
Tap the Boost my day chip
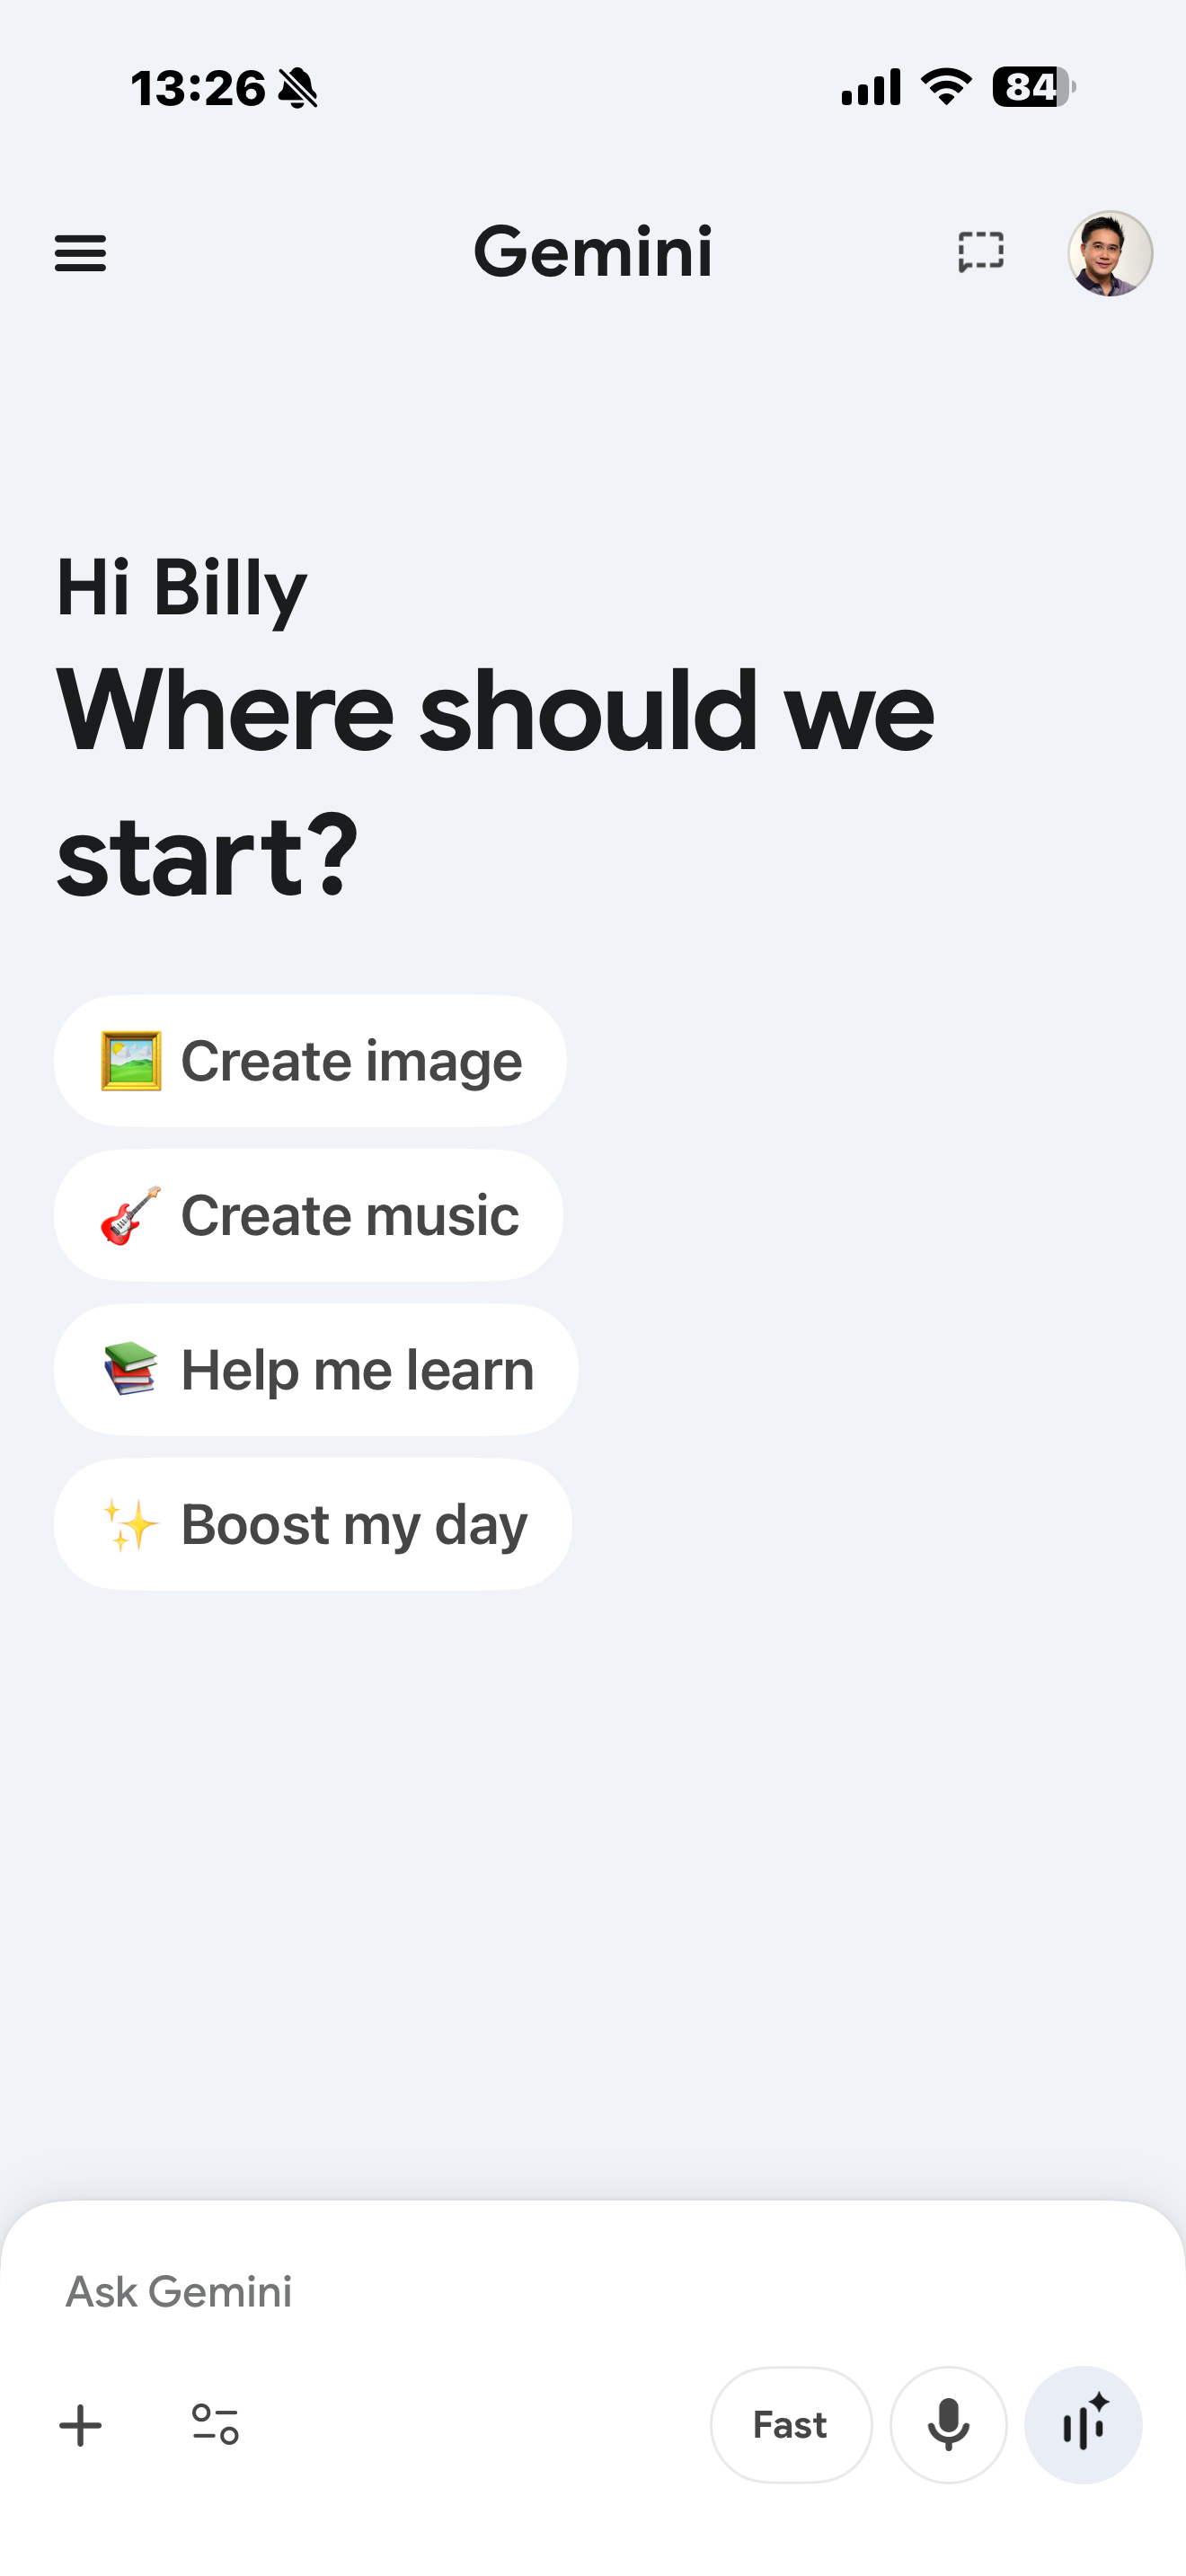tap(312, 1524)
